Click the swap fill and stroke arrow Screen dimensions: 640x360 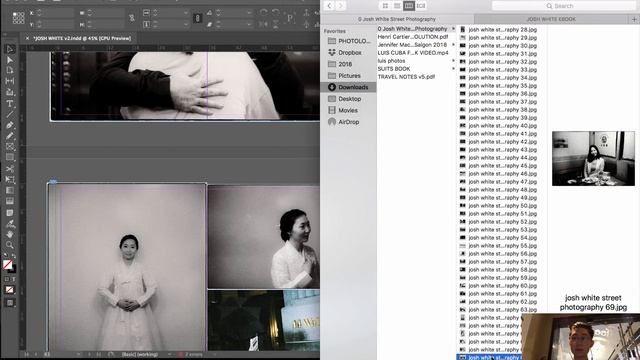(x=14, y=257)
